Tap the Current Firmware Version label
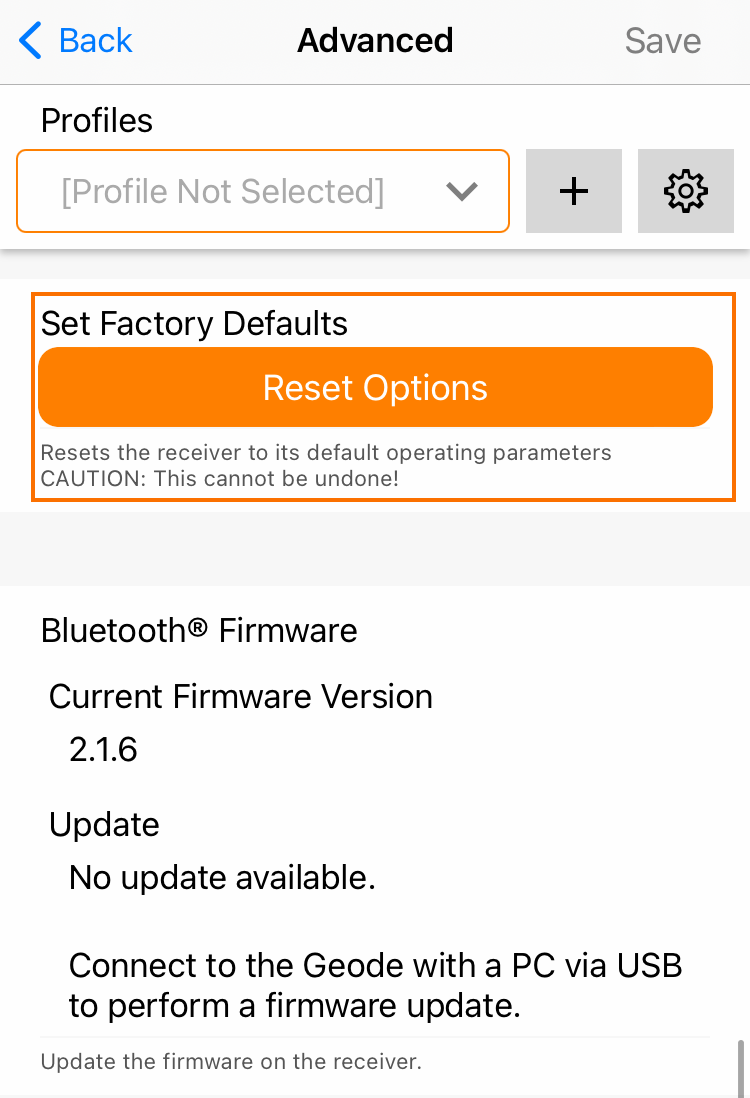Screen dimensions: 750x1098 (x=241, y=697)
